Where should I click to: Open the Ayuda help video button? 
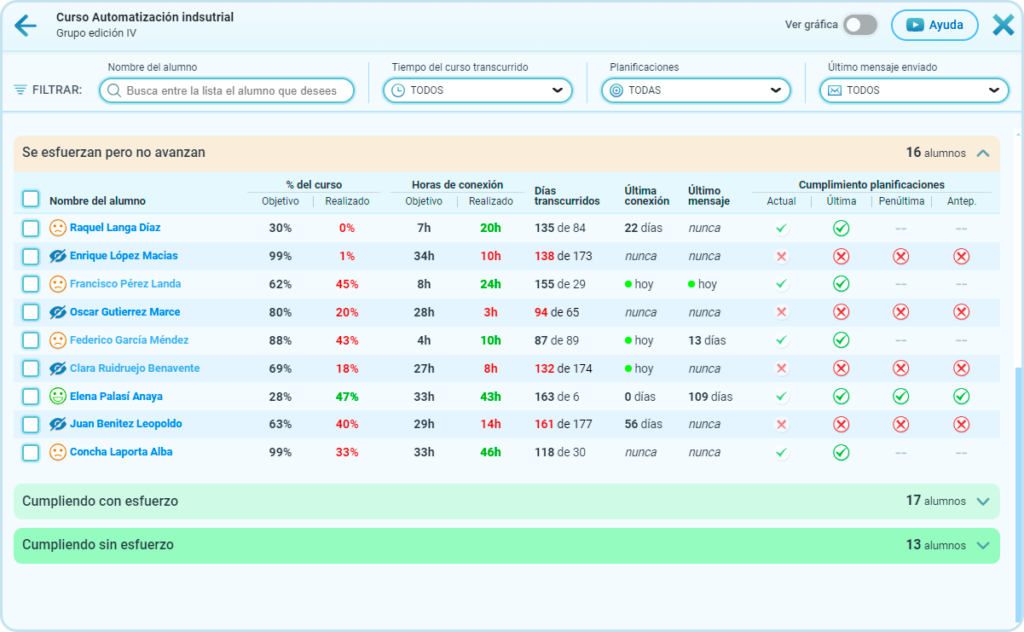click(x=934, y=25)
